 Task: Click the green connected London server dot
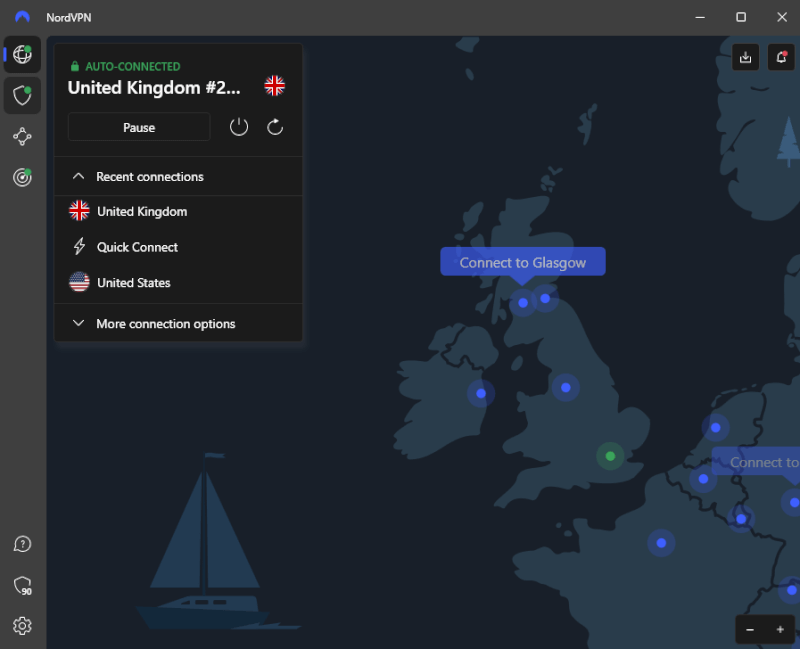click(x=610, y=456)
